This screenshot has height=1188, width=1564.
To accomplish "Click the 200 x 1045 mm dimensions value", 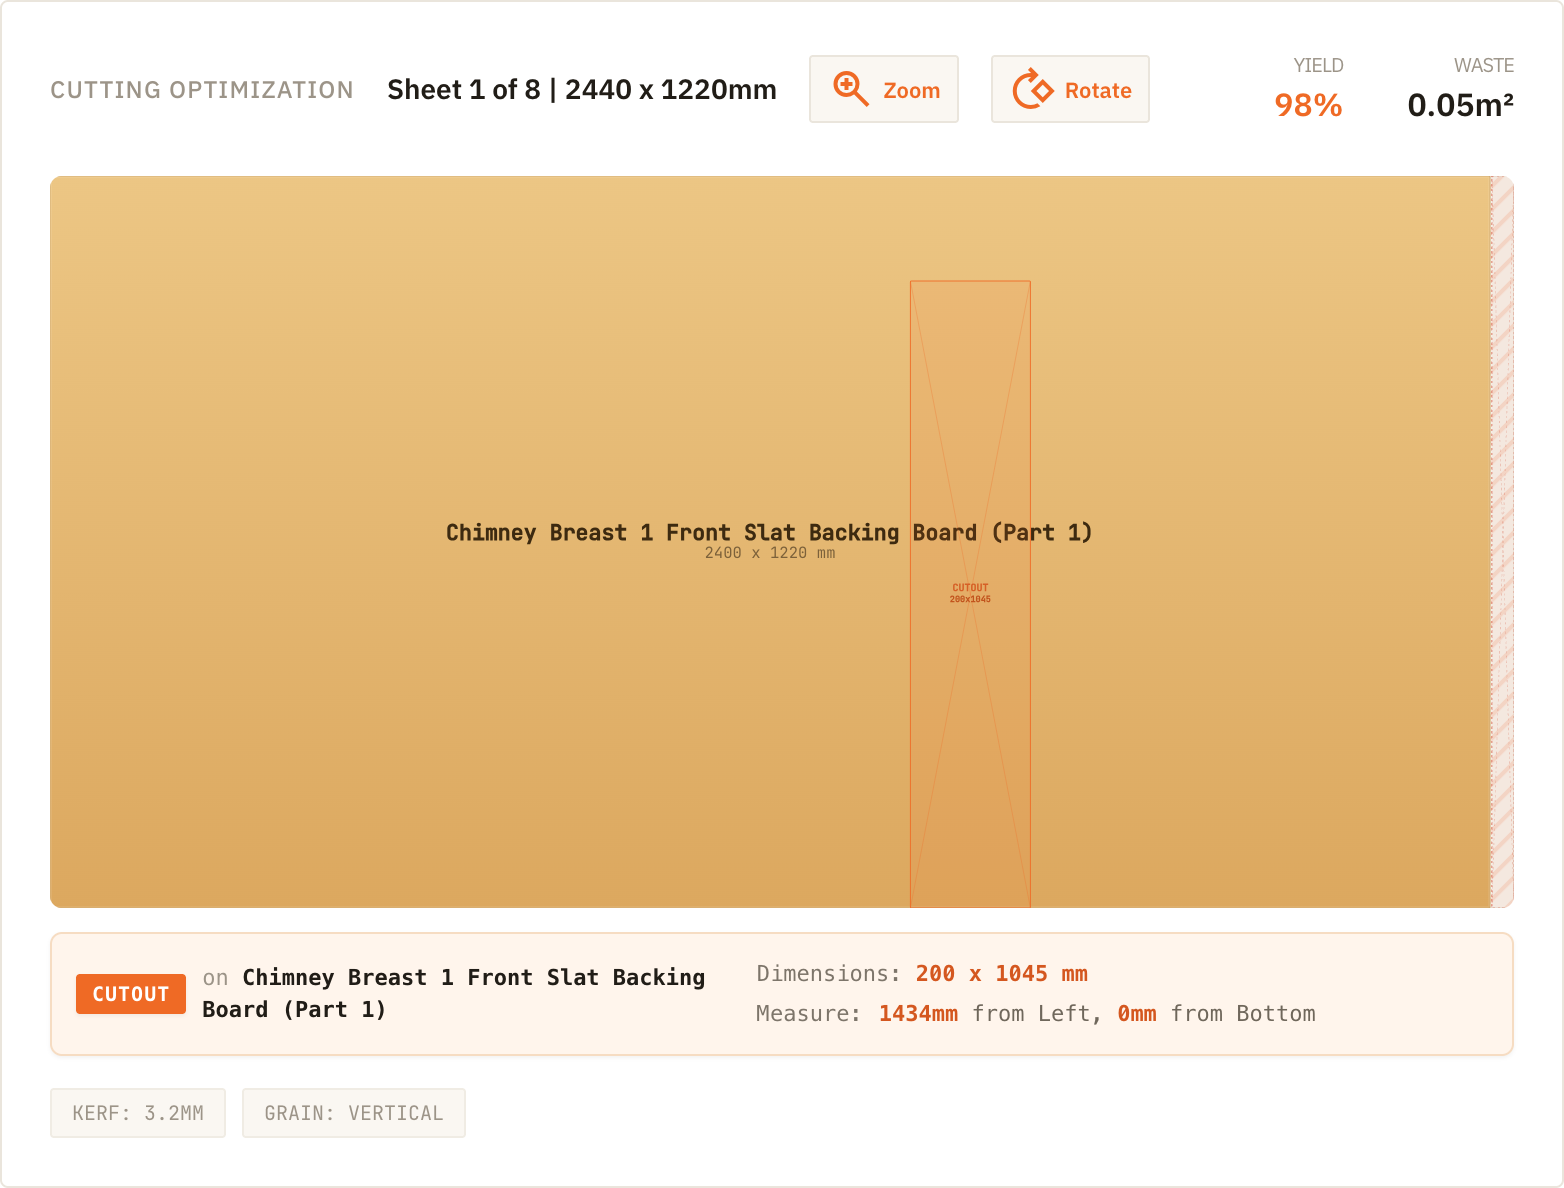I will click(1001, 974).
